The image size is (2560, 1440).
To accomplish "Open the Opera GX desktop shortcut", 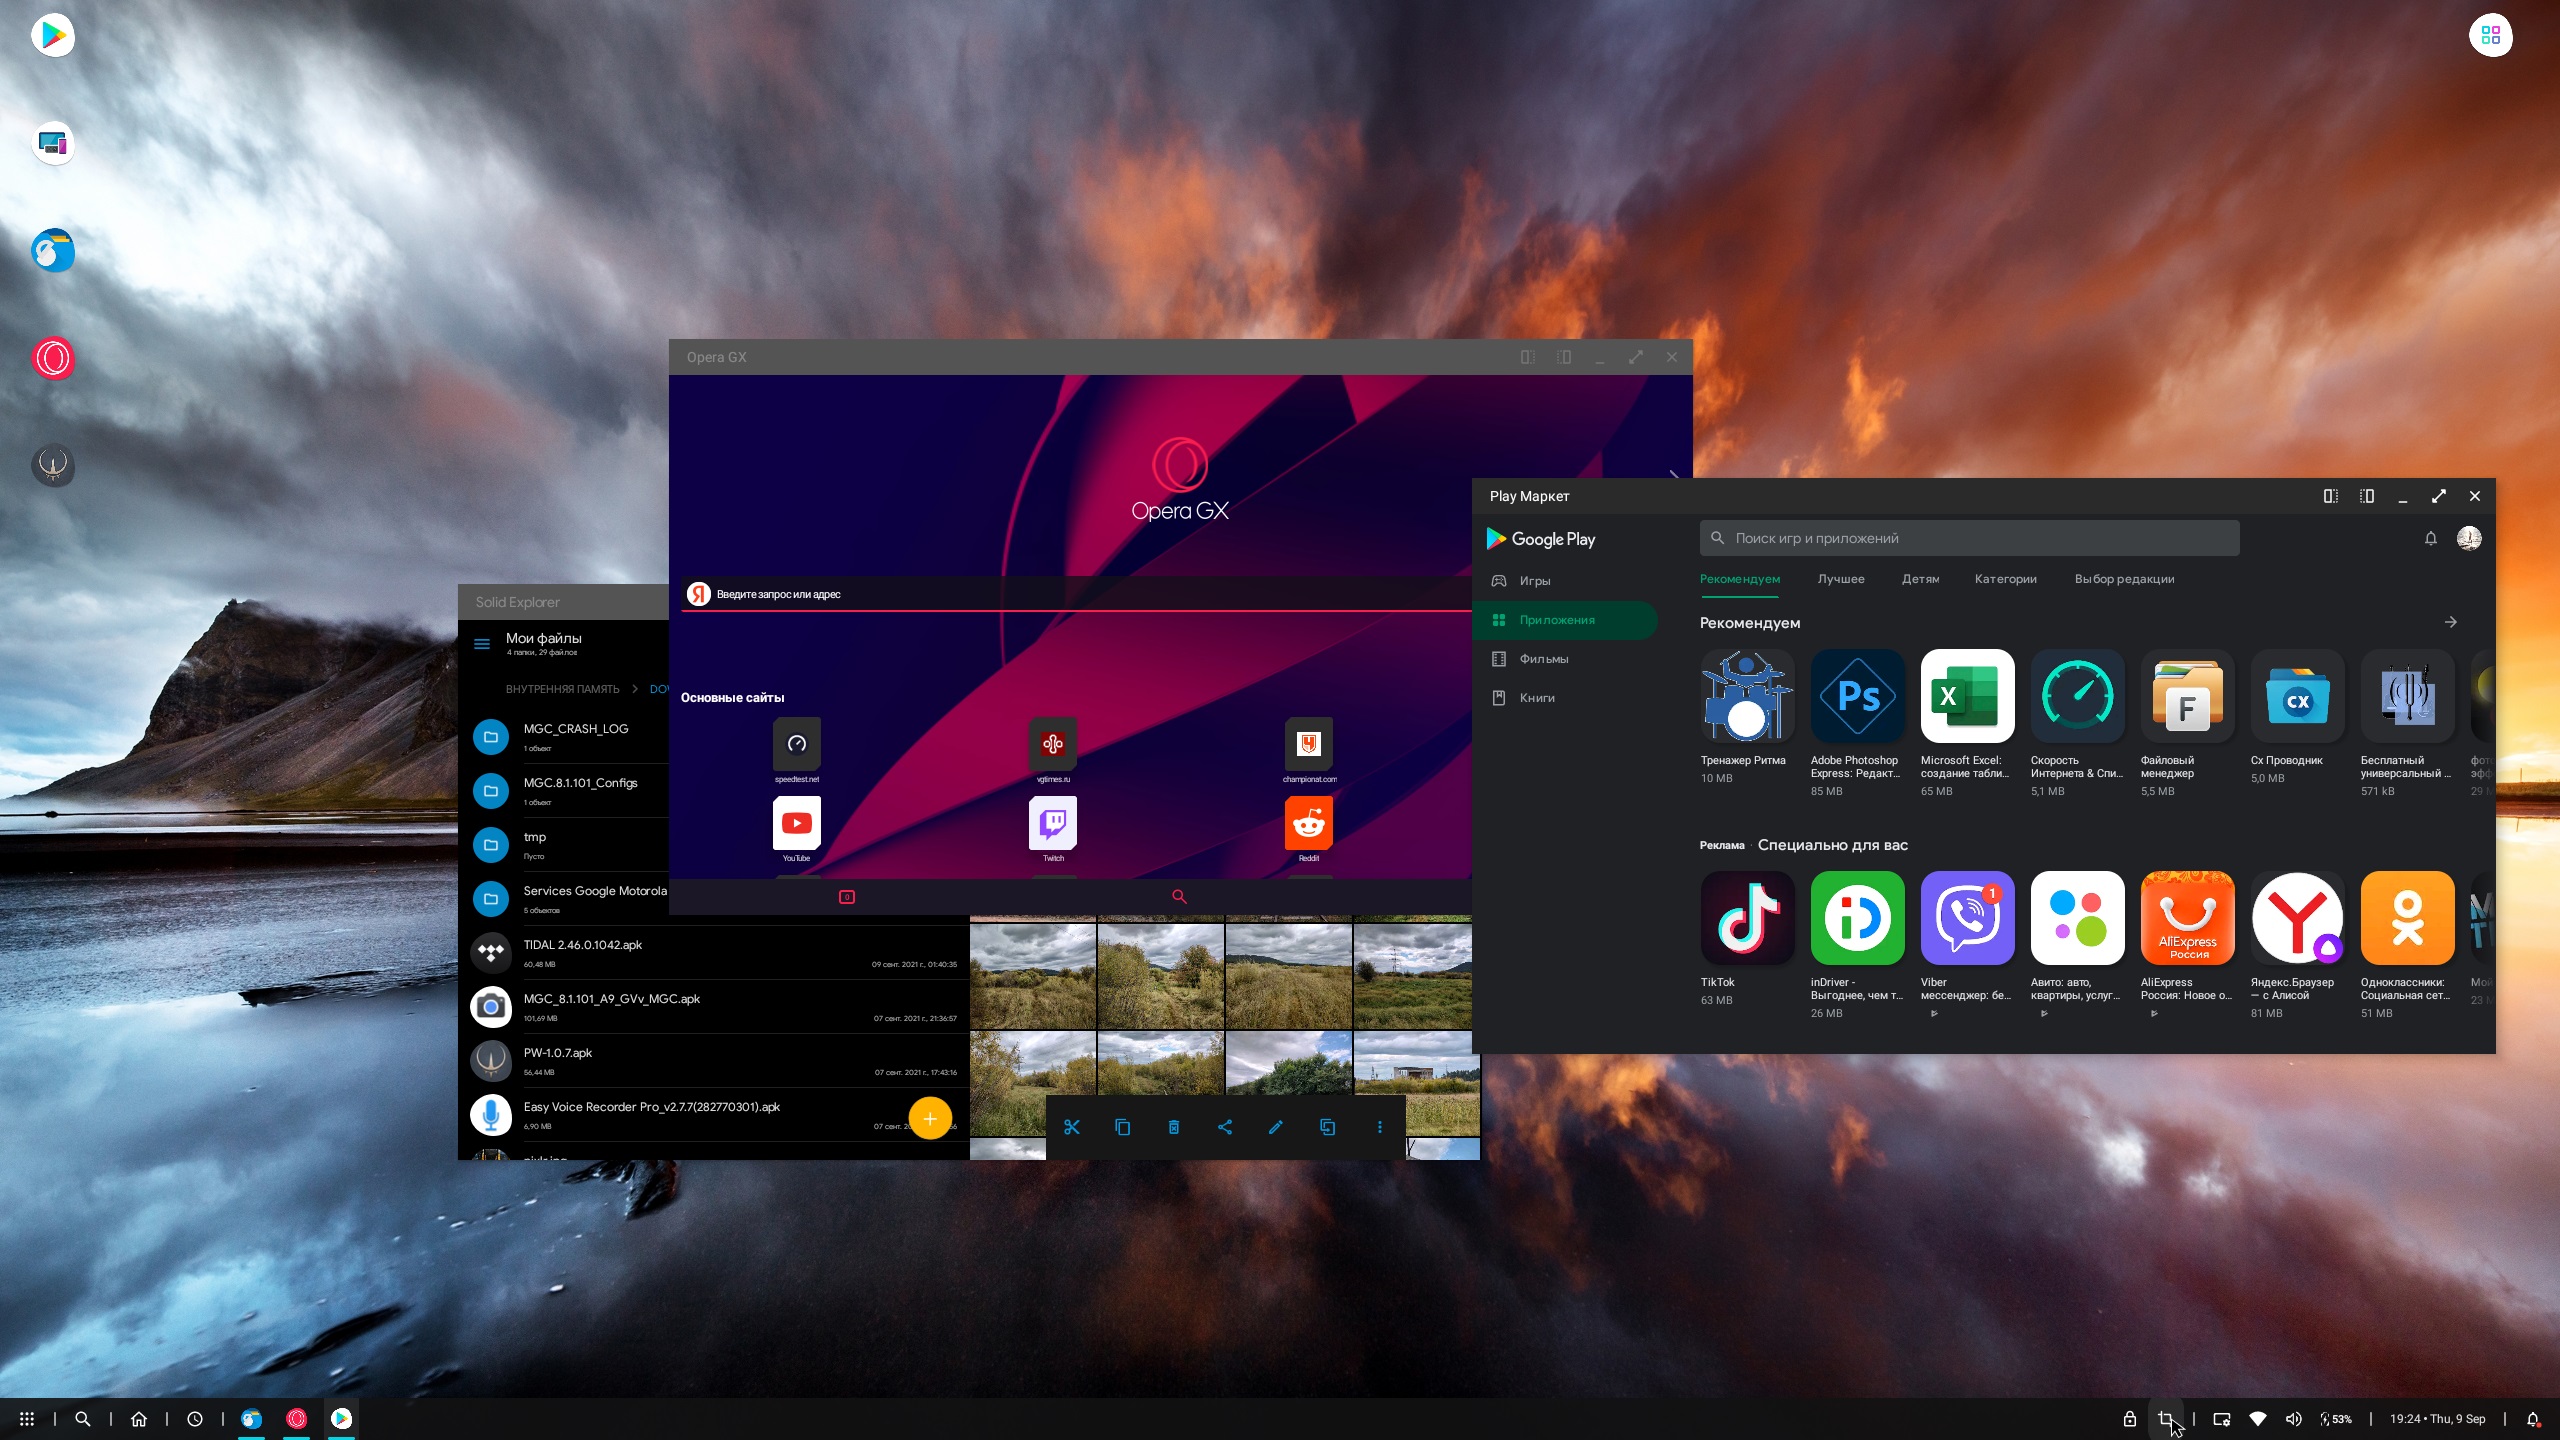I will [x=53, y=358].
